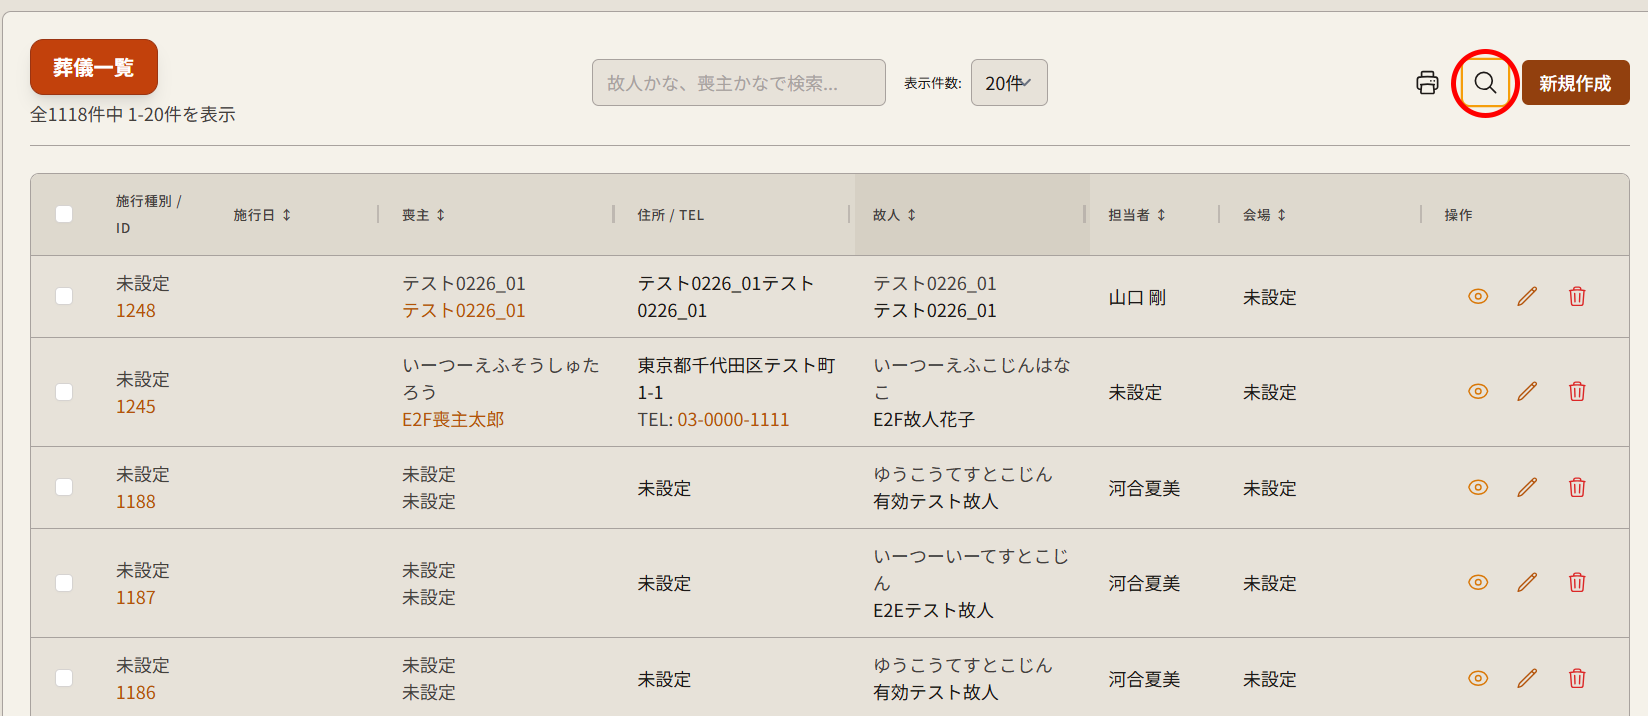View details of record 1187
This screenshot has width=1648, height=716.
pos(1477,583)
